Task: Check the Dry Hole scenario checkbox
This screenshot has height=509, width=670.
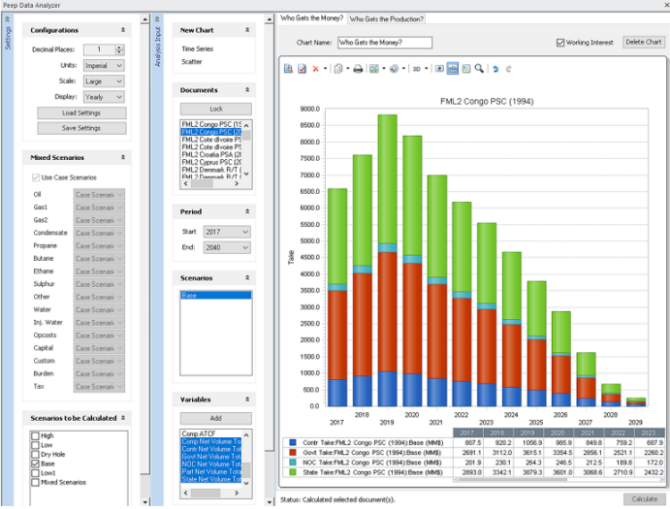Action: coord(35,454)
